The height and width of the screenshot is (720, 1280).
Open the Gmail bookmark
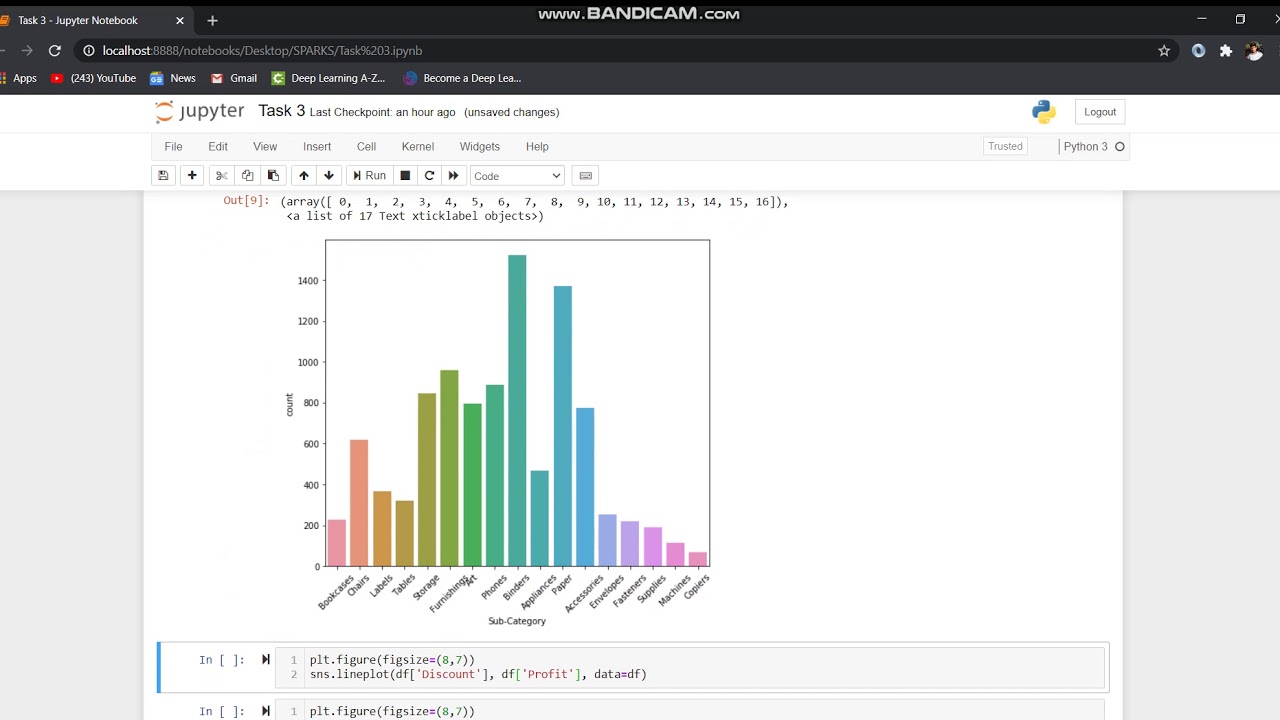pyautogui.click(x=233, y=78)
